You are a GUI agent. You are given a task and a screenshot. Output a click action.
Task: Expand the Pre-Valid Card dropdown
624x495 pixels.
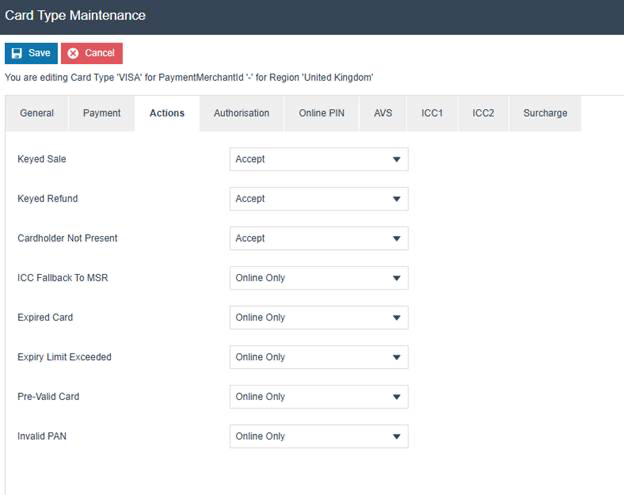319,397
